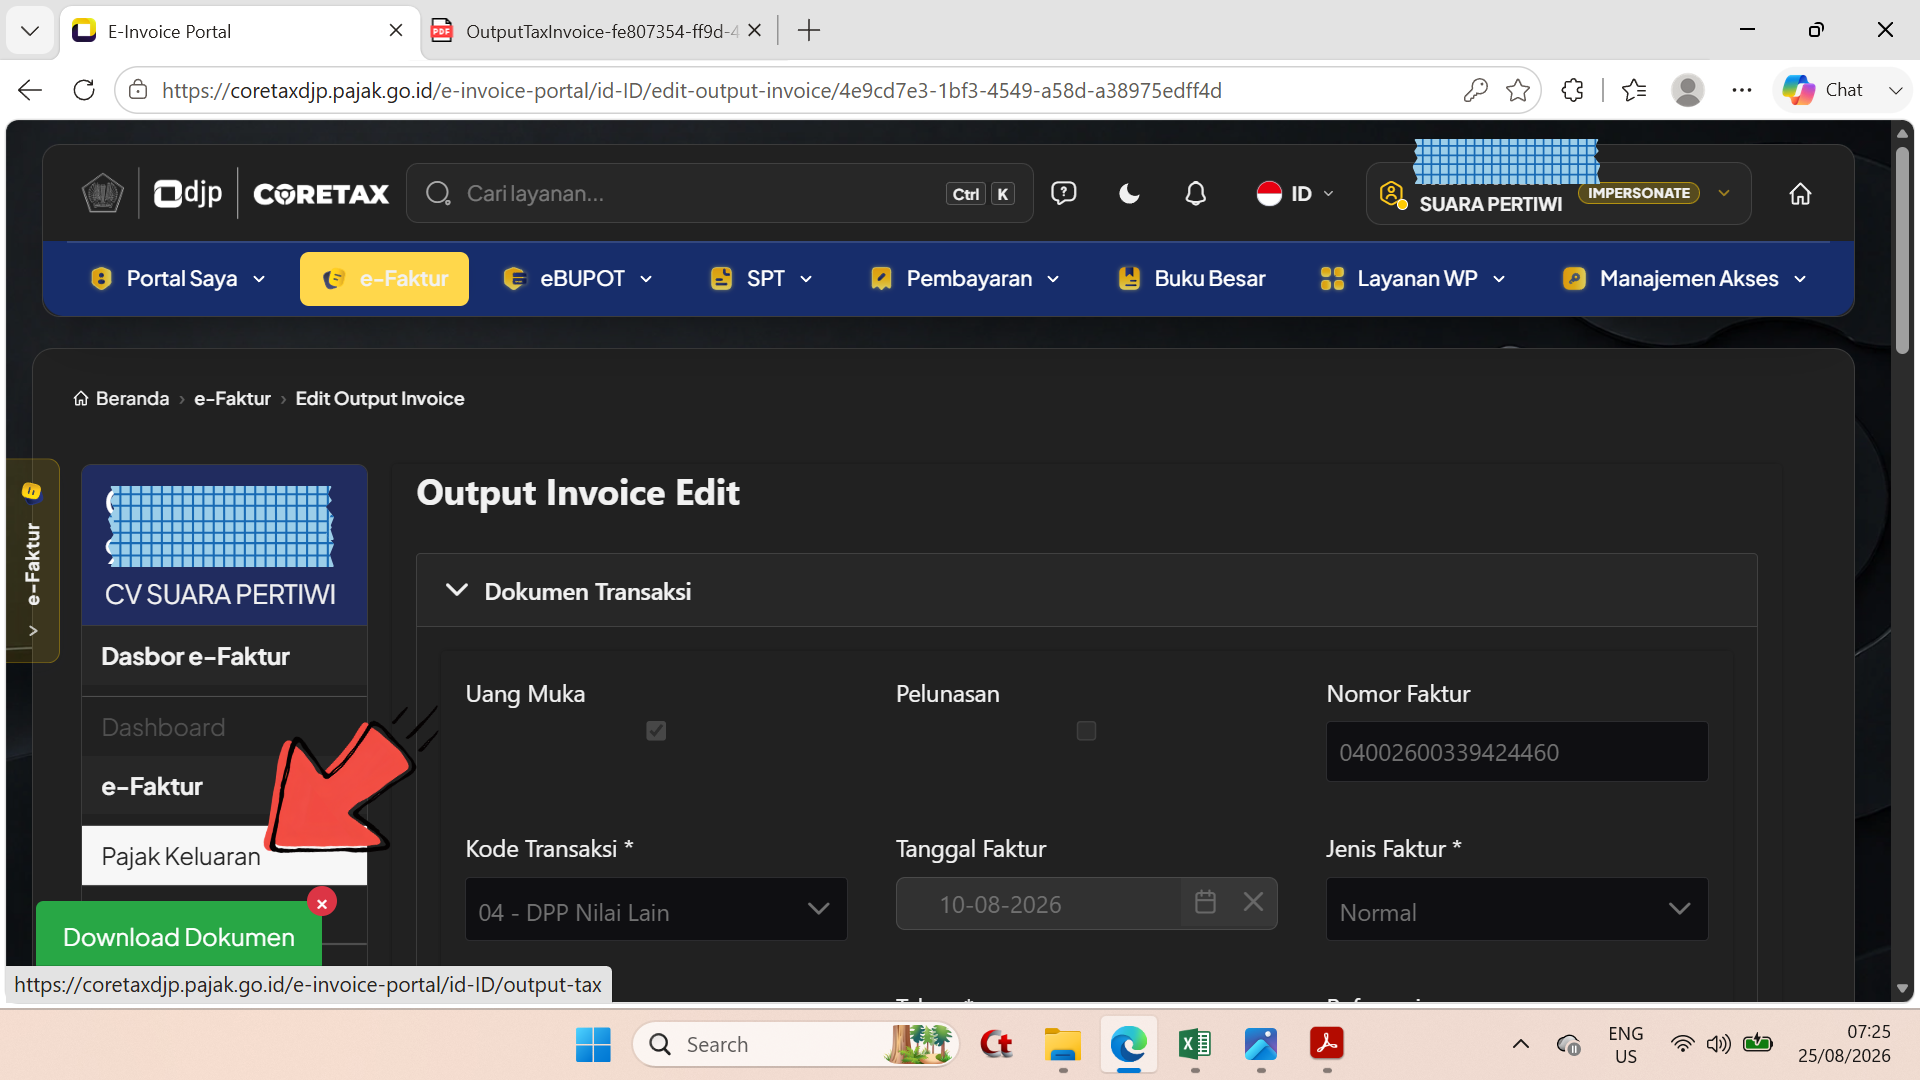
Task: Click the Garuda emblem icon
Action: point(102,193)
